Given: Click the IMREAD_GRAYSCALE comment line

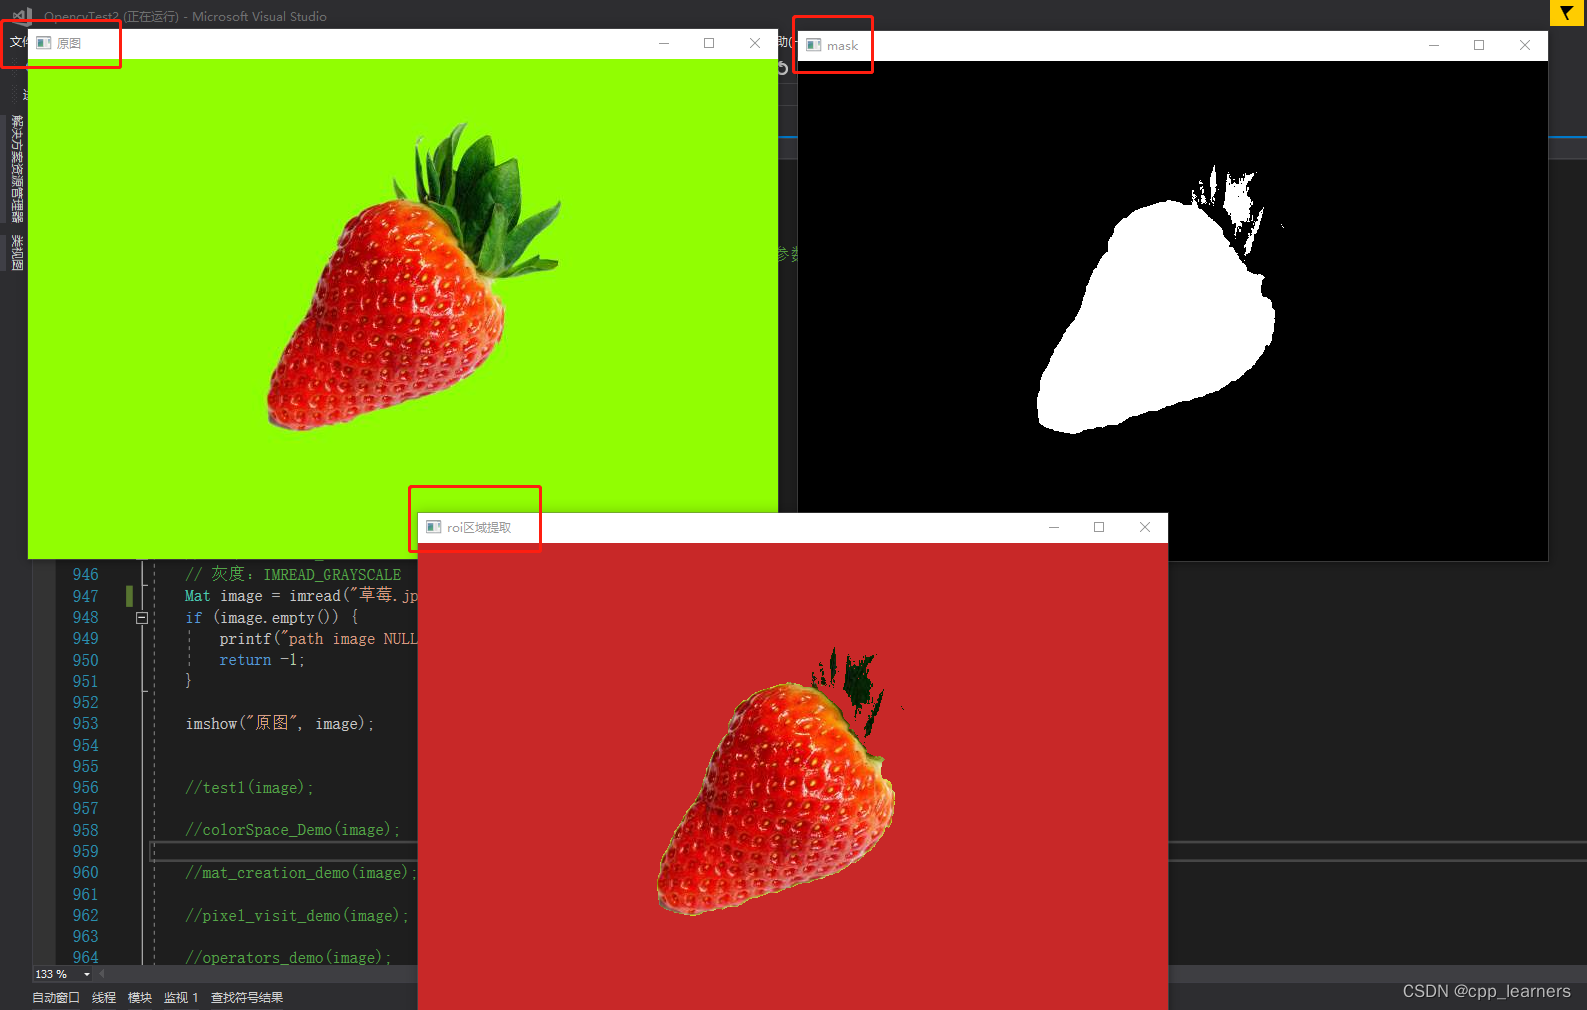Looking at the screenshot, I should click(293, 575).
